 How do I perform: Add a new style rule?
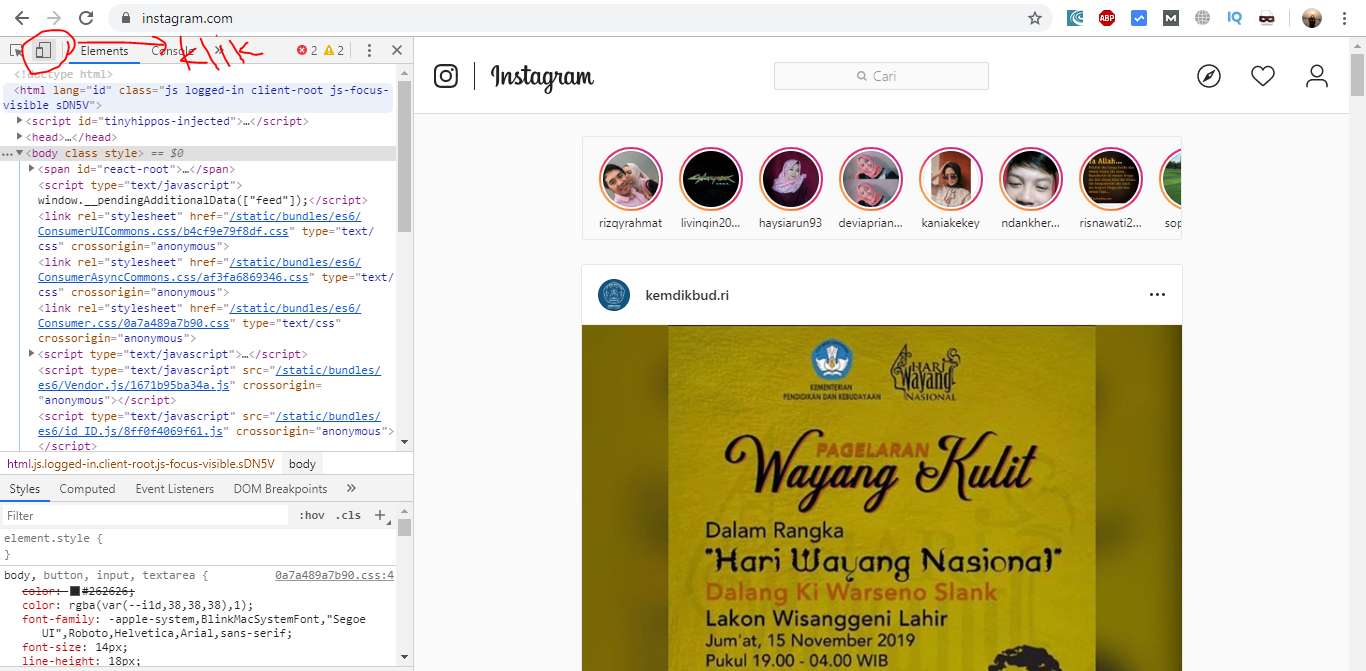pos(380,516)
